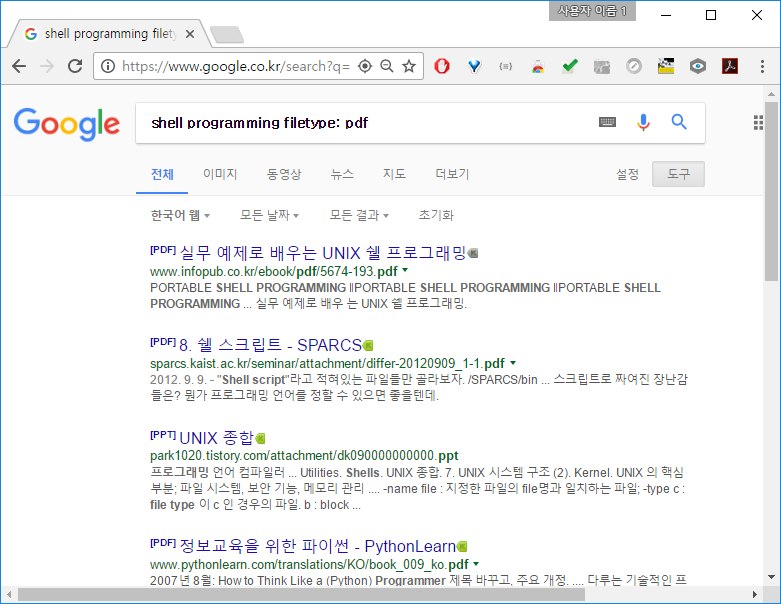
Task: Open the curly braces extension icon
Action: coord(506,66)
